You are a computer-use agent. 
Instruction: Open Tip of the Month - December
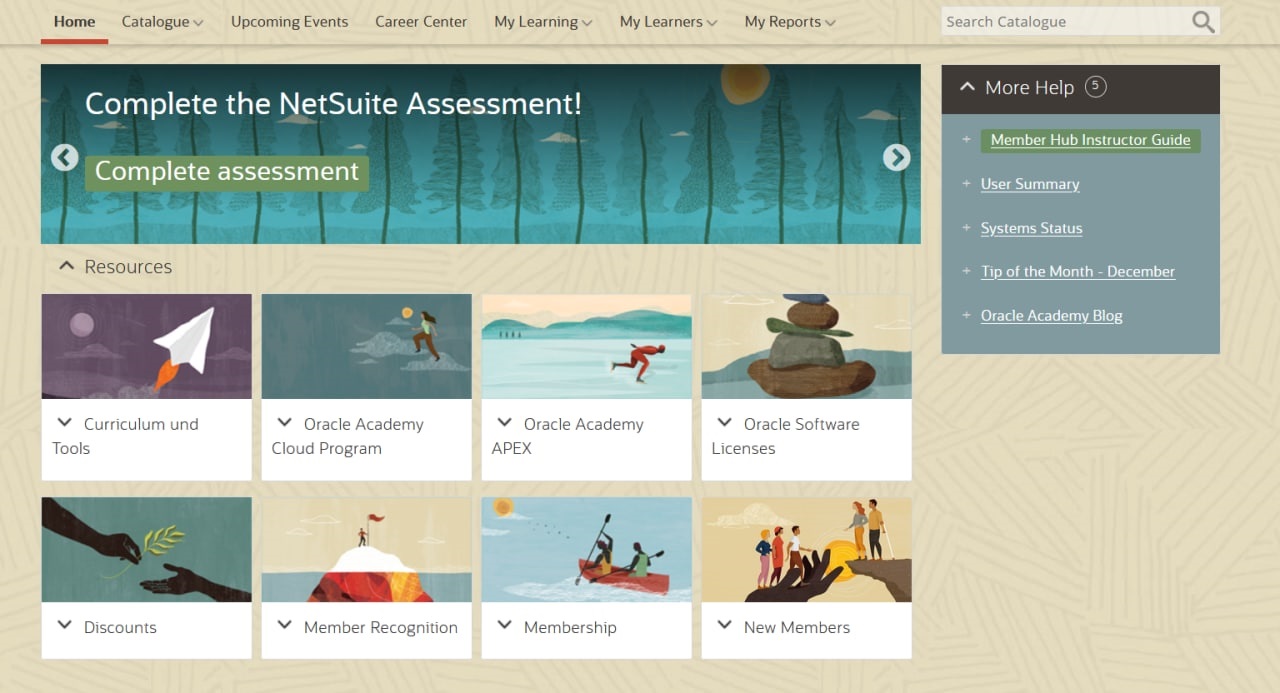coord(1077,272)
